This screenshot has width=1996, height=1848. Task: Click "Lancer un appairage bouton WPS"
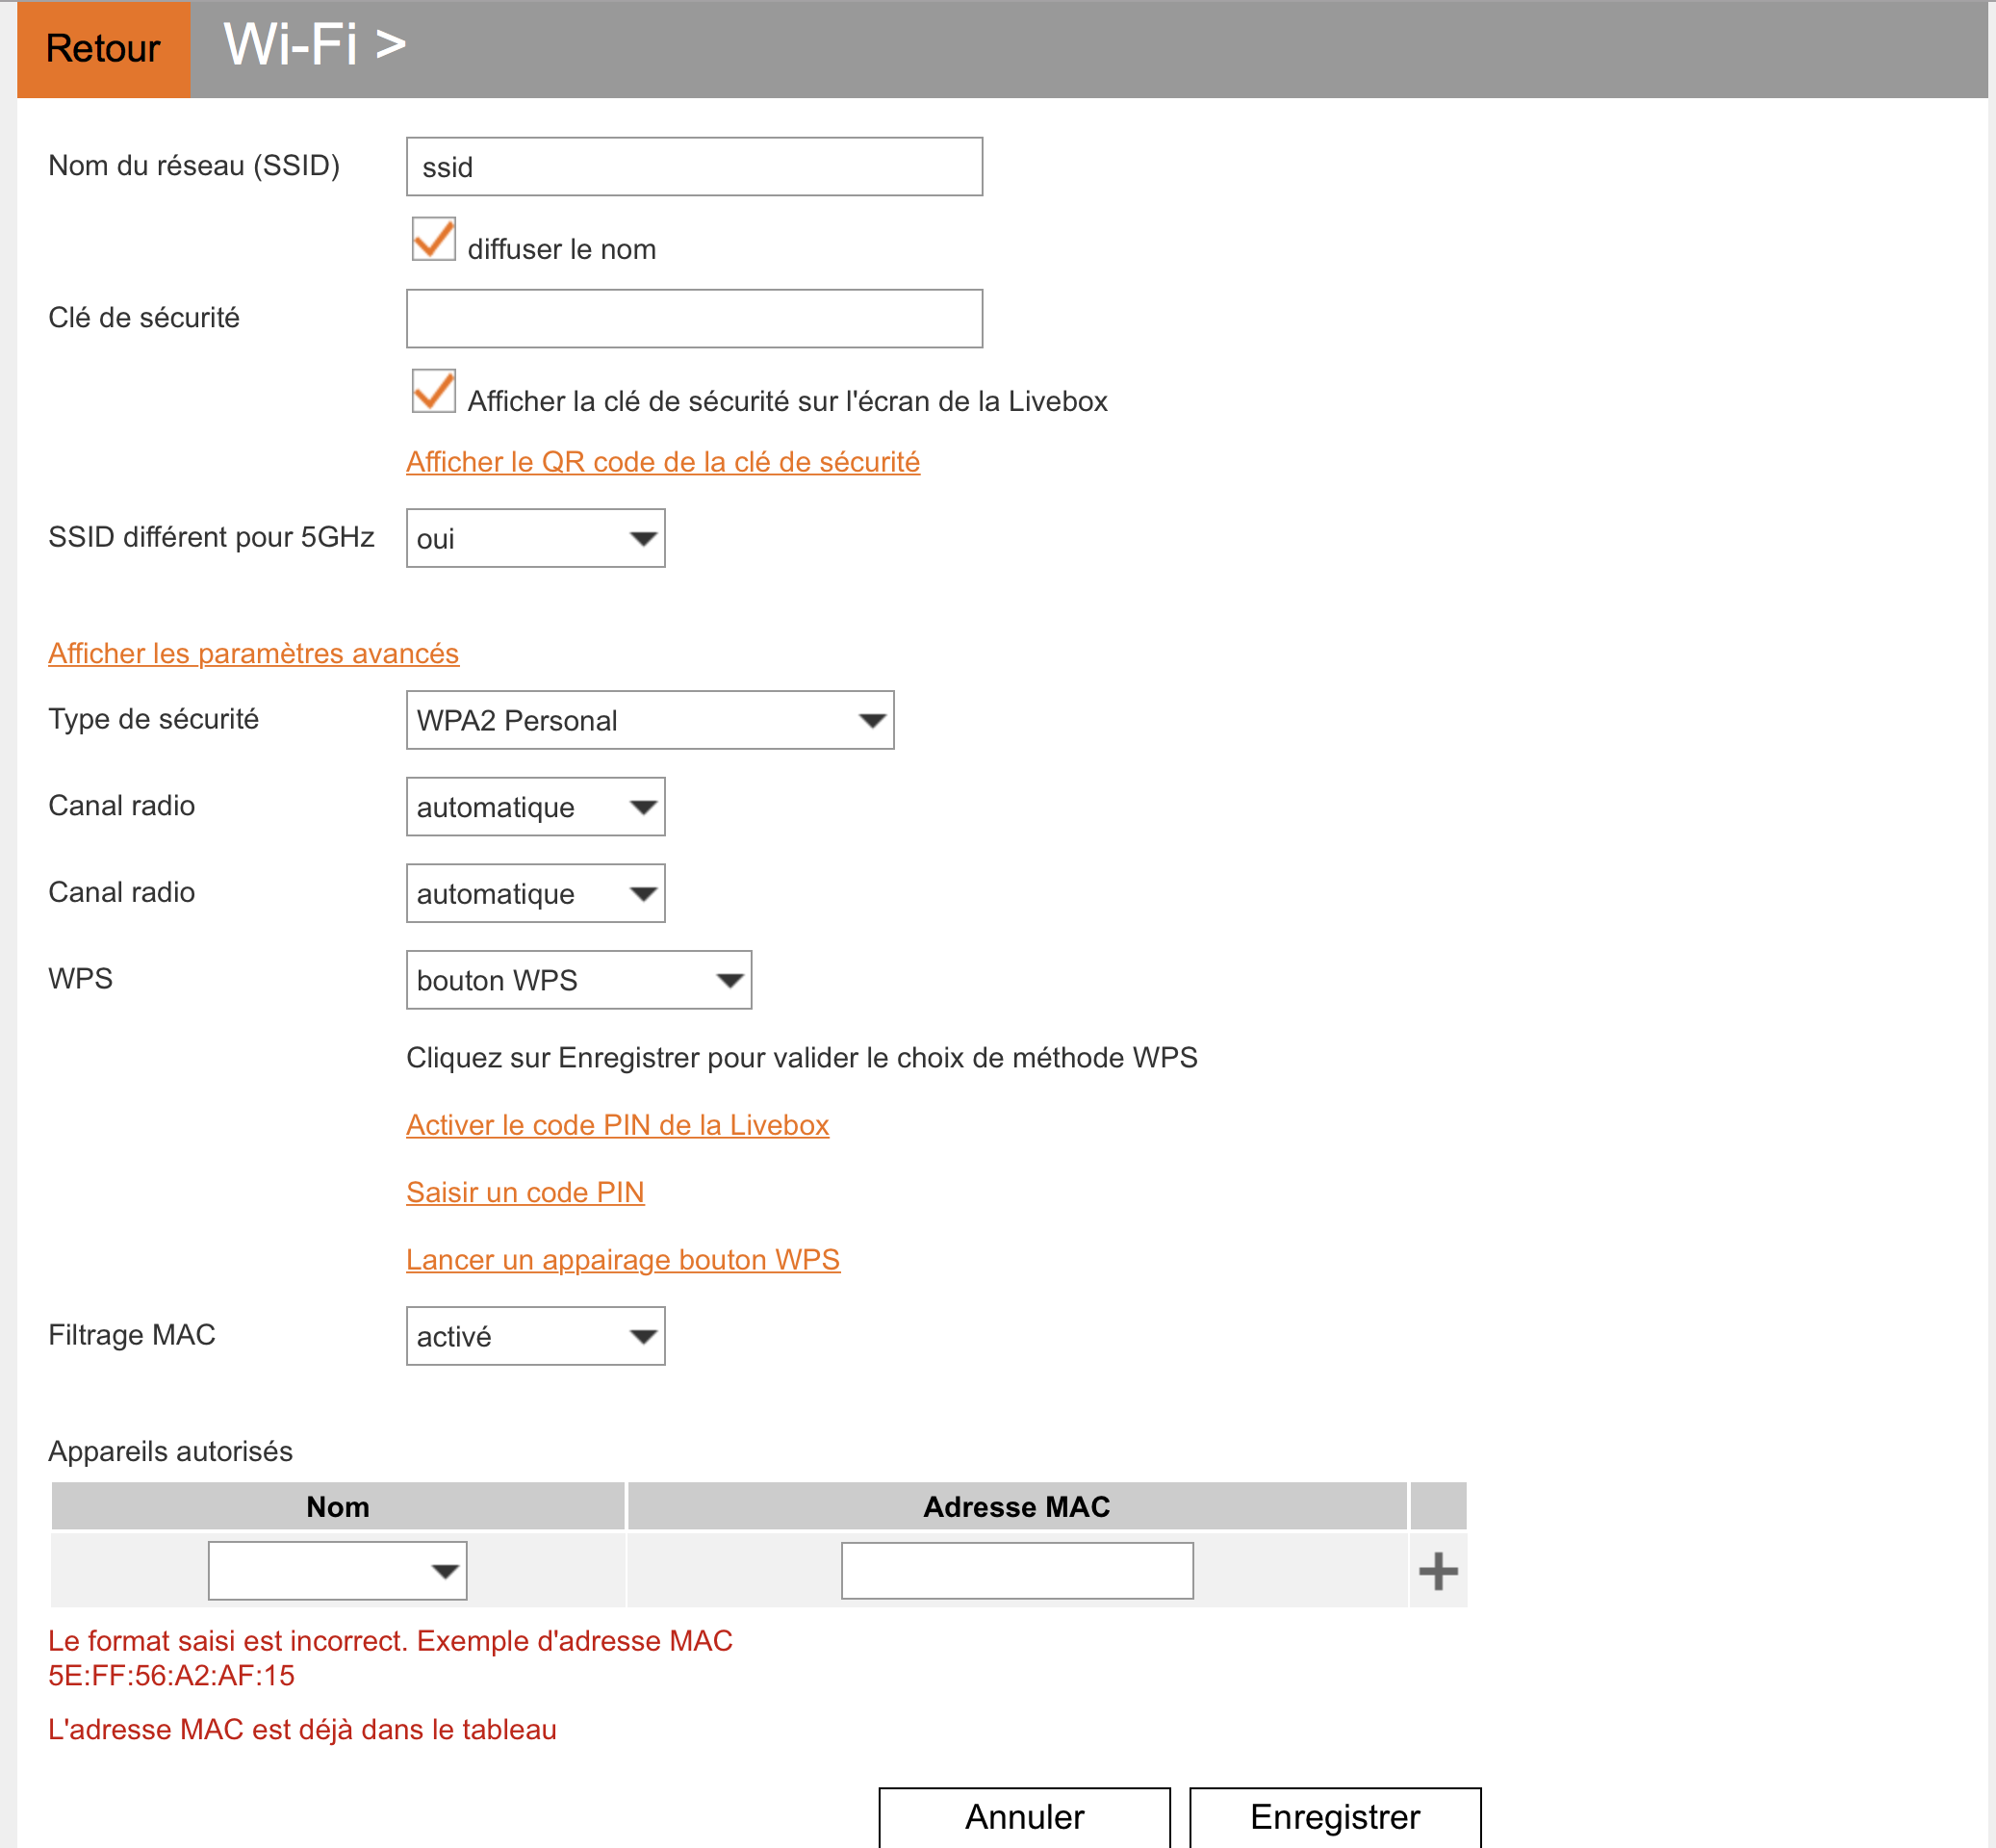pyautogui.click(x=622, y=1259)
